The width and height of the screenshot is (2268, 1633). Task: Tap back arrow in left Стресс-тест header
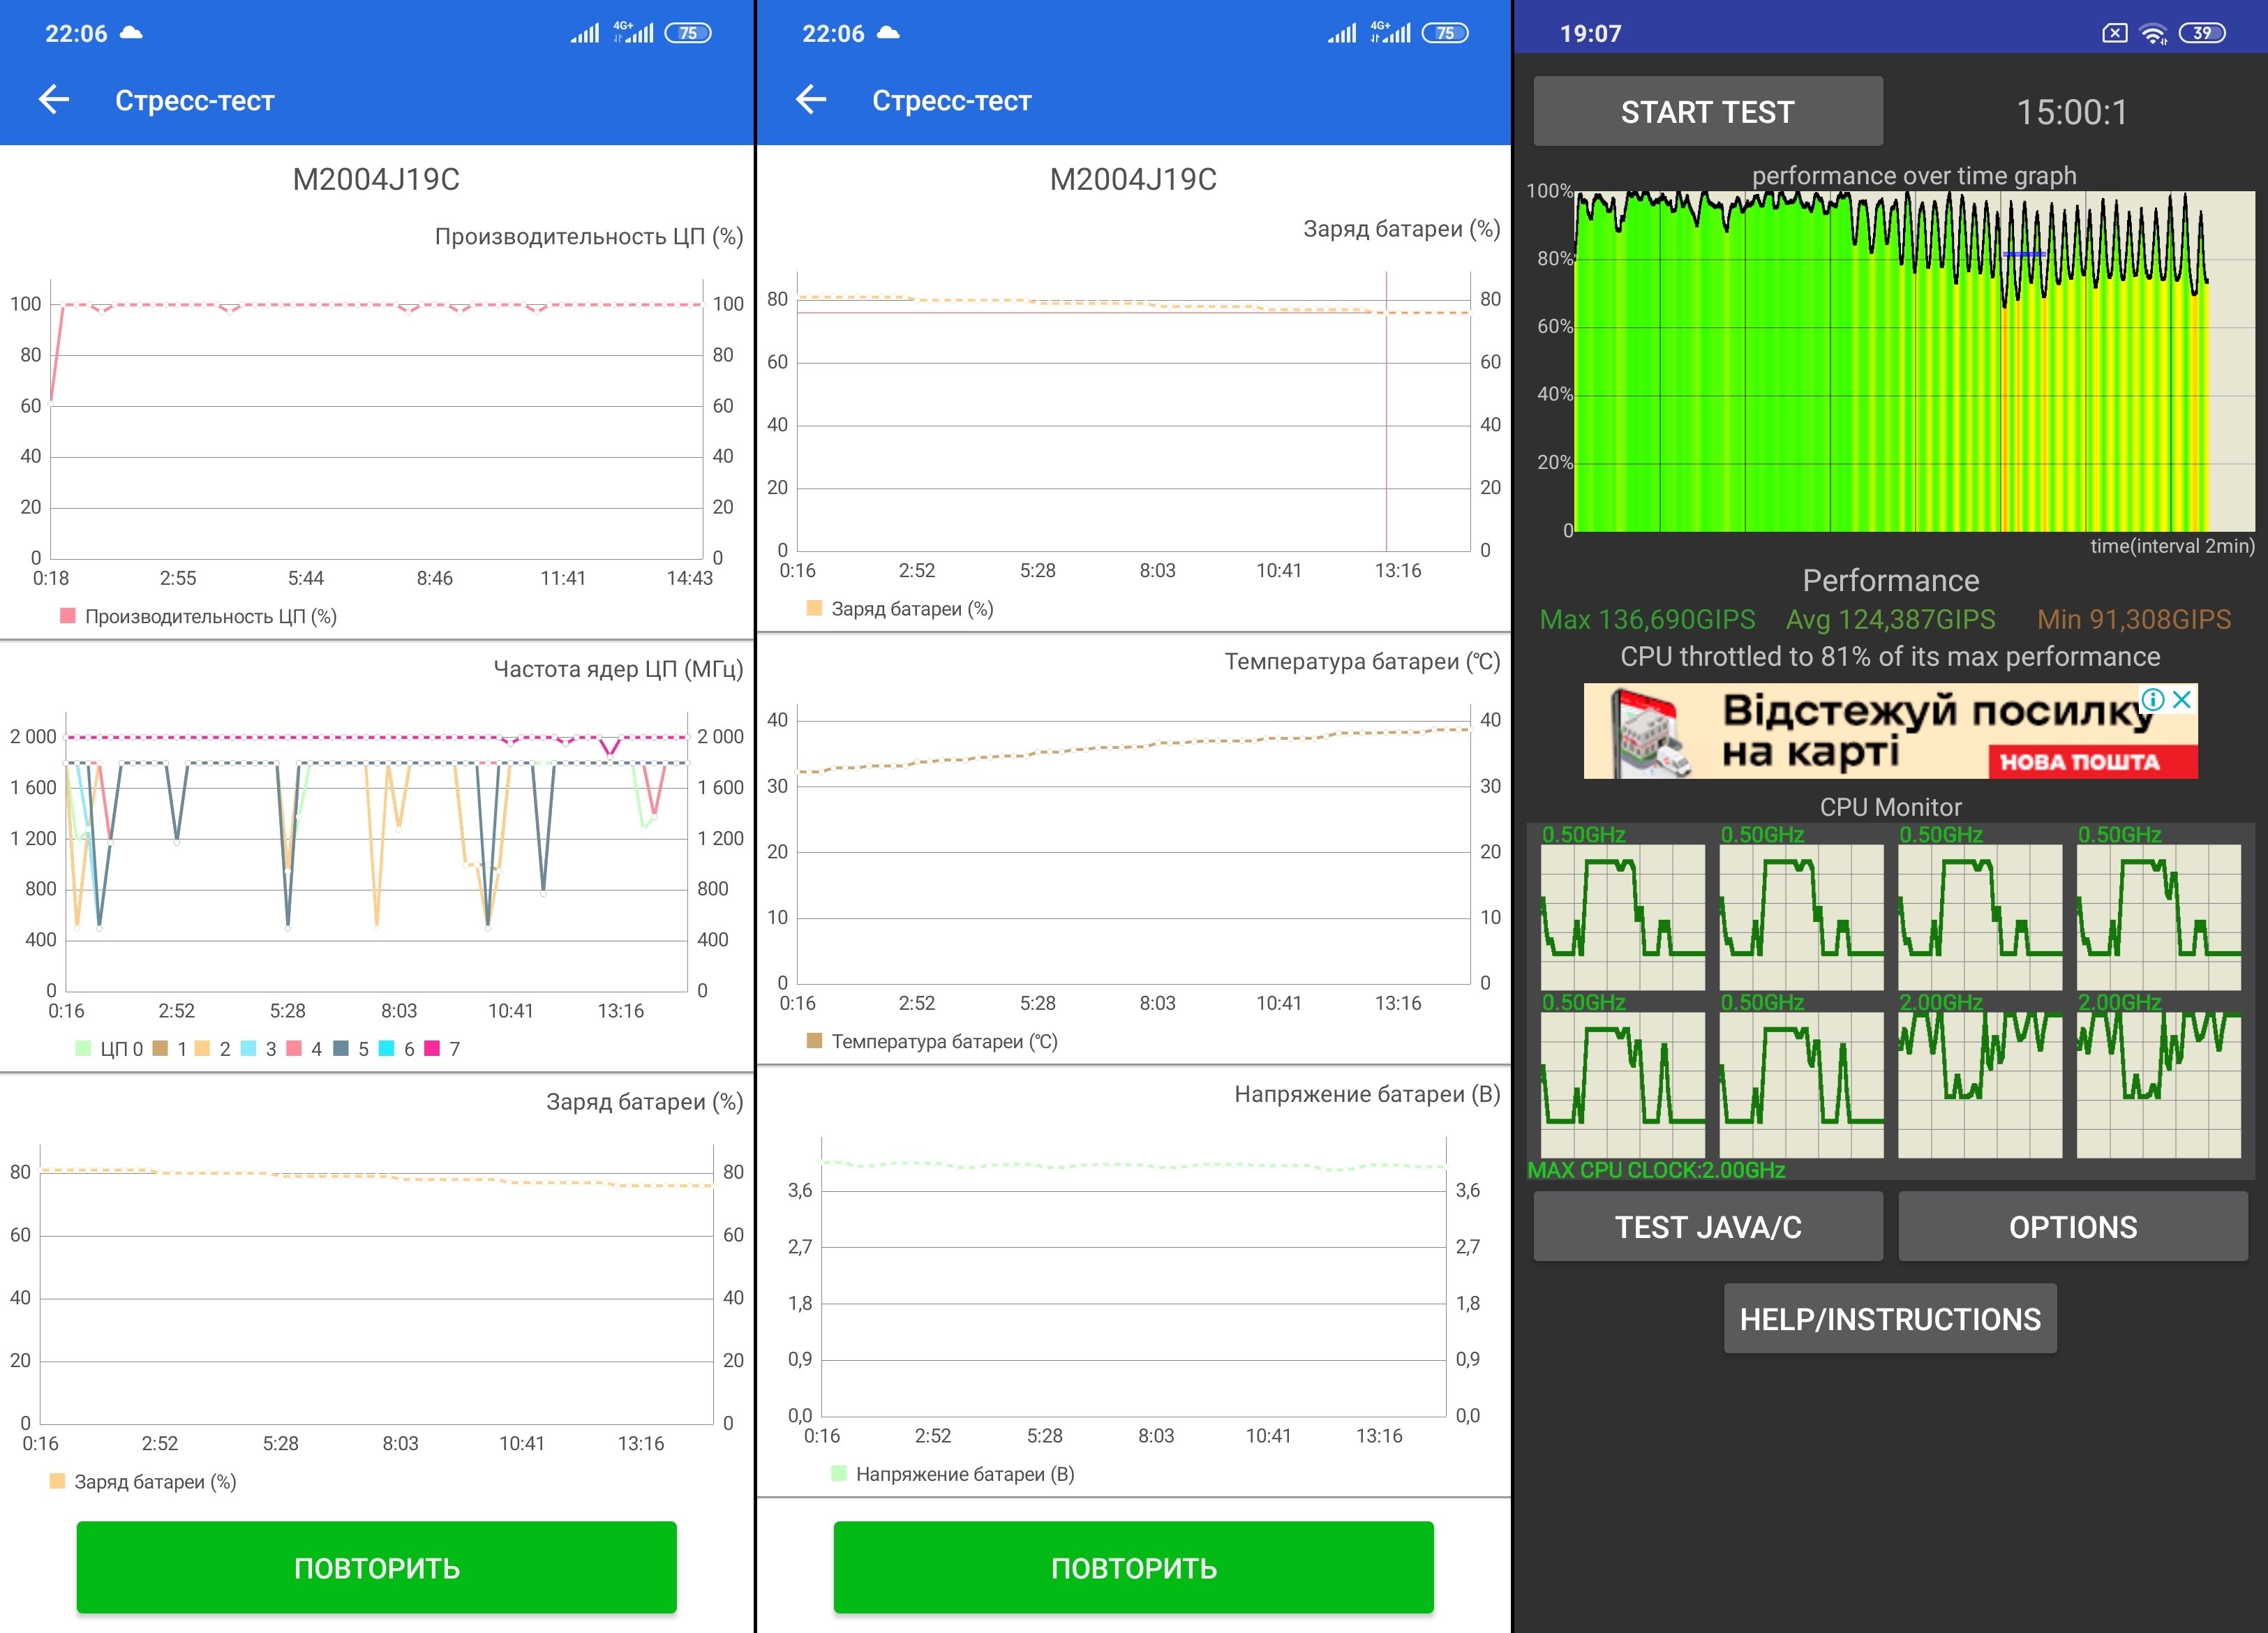(x=54, y=99)
